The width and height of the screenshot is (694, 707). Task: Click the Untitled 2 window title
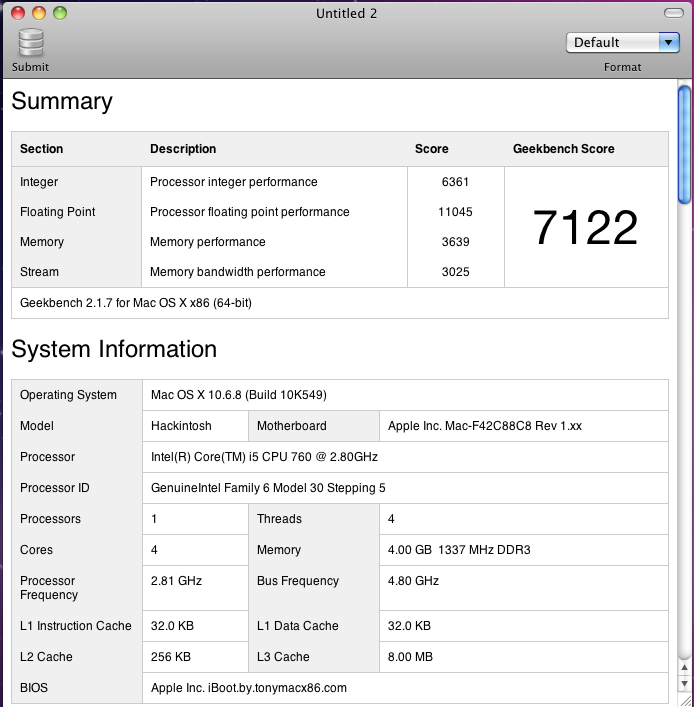point(347,14)
